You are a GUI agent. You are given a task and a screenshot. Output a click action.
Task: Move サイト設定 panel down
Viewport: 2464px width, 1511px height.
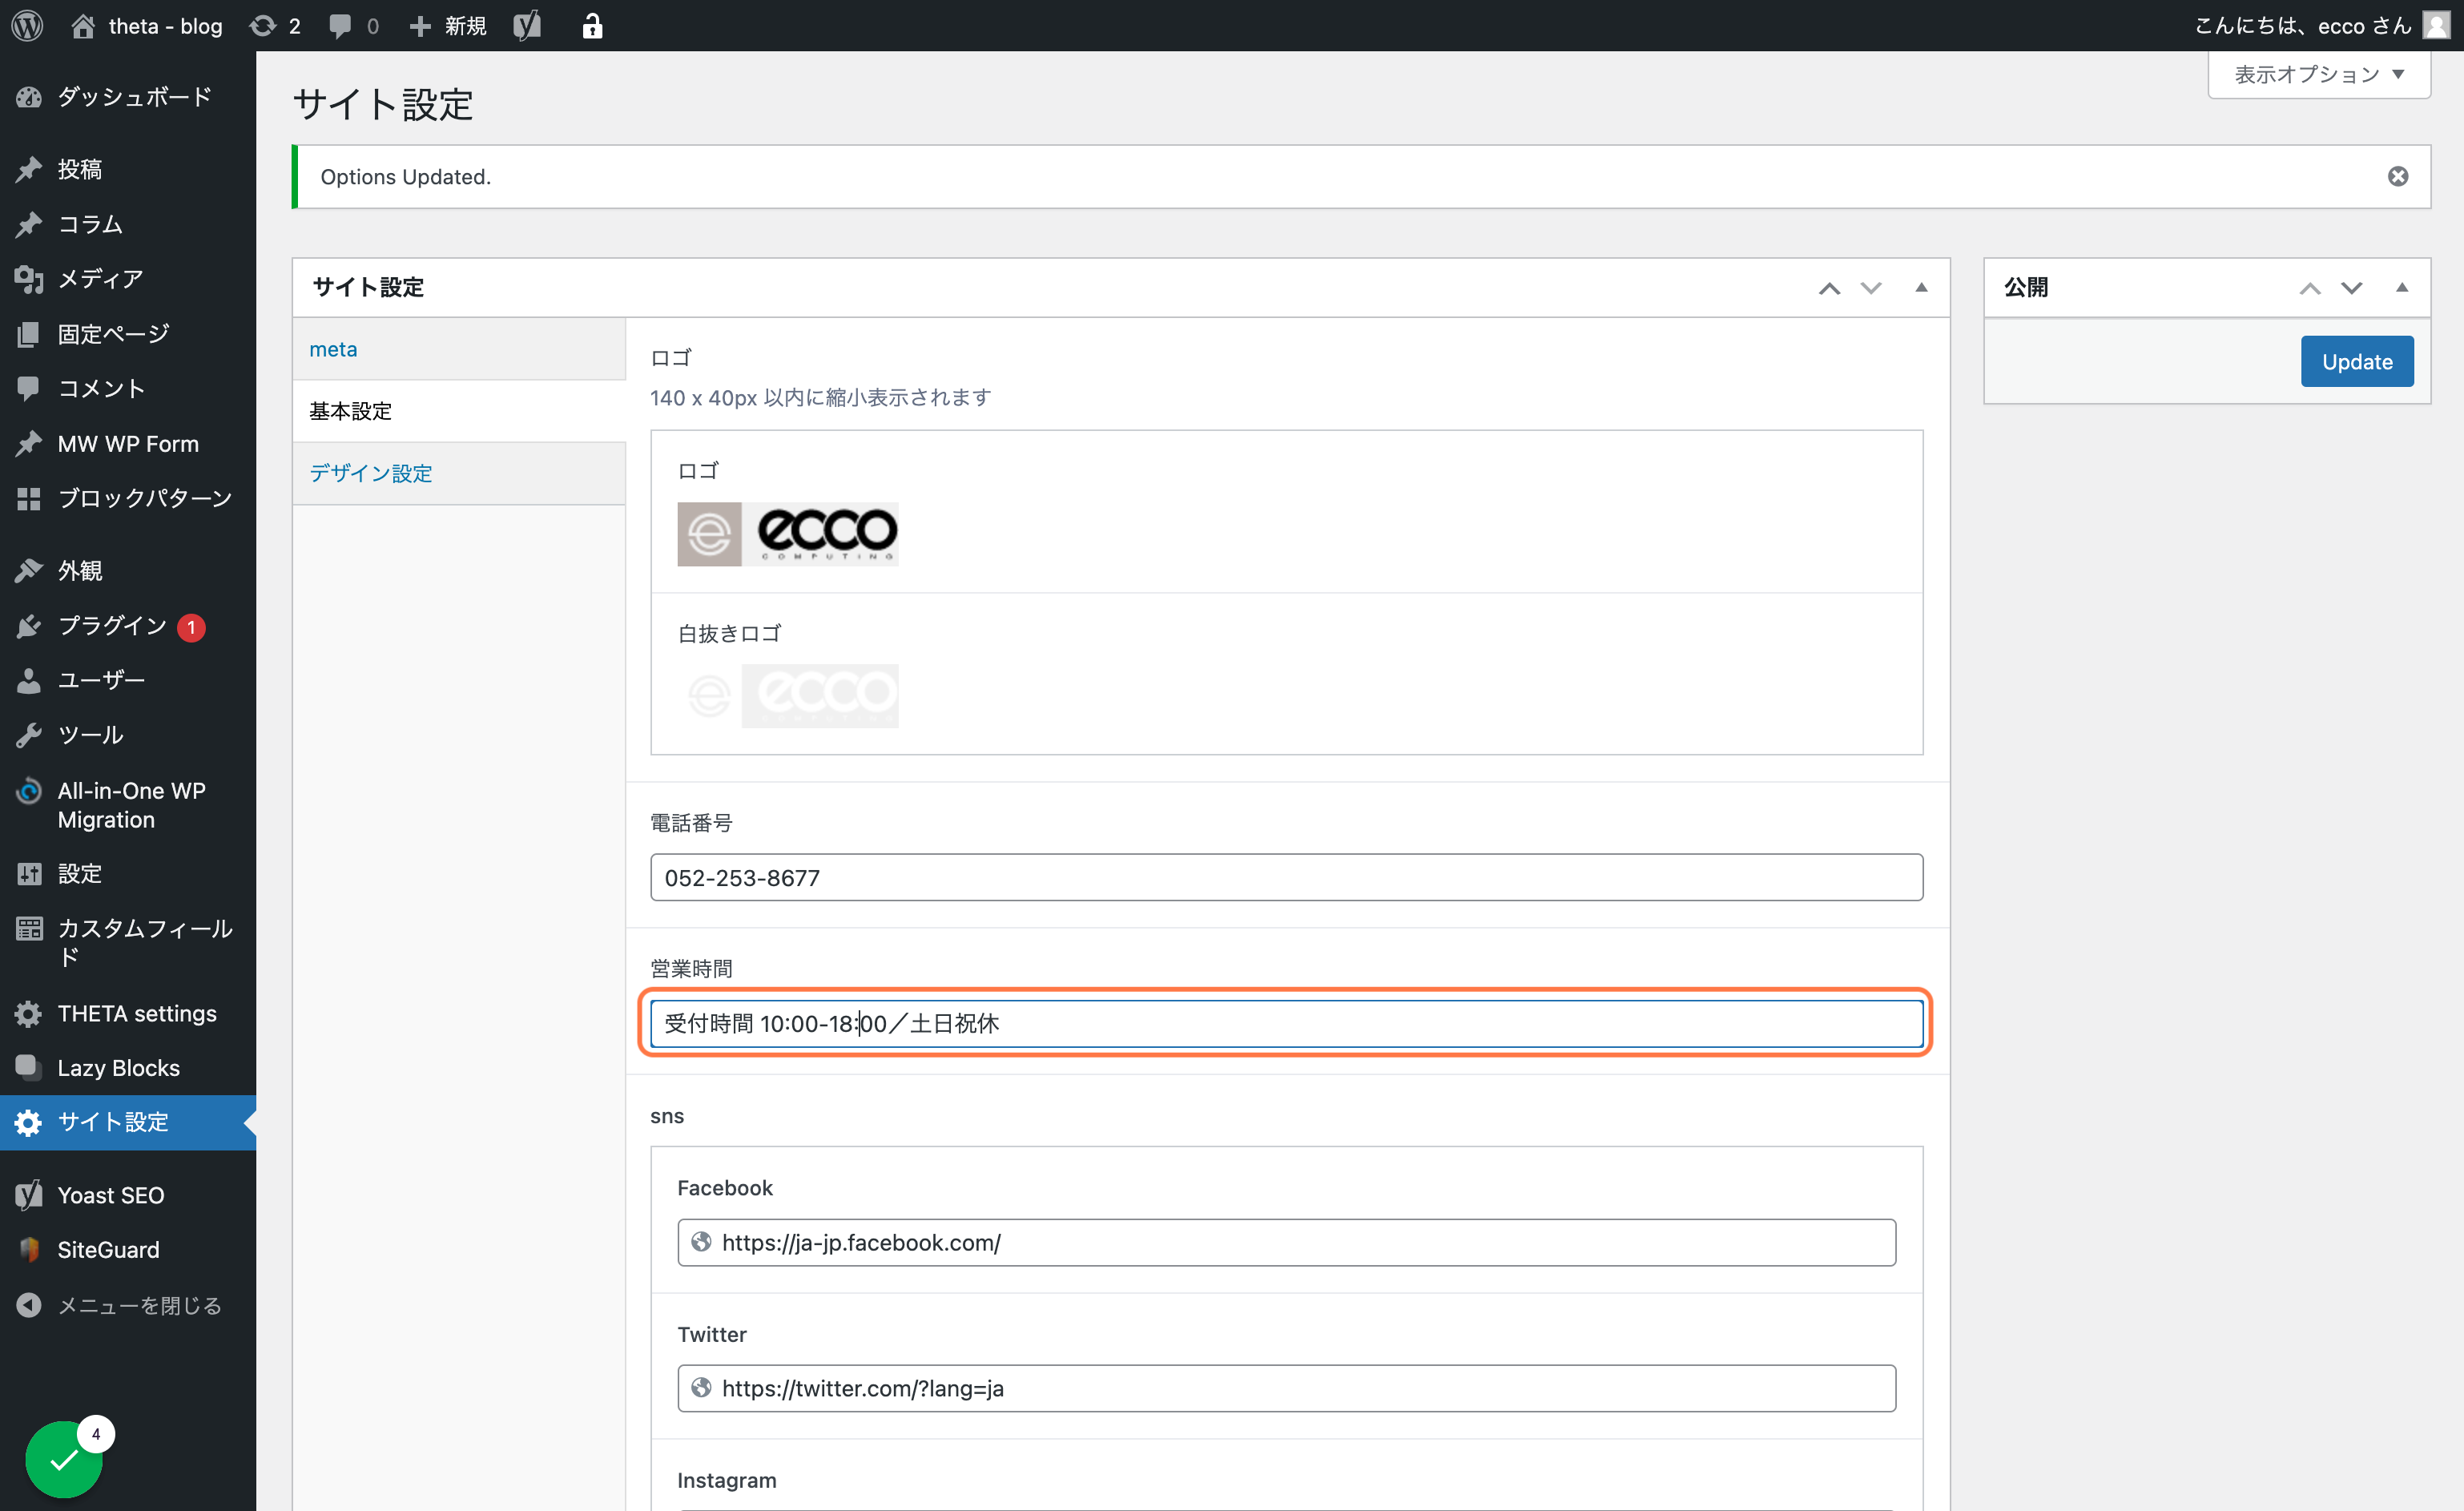tap(1871, 288)
